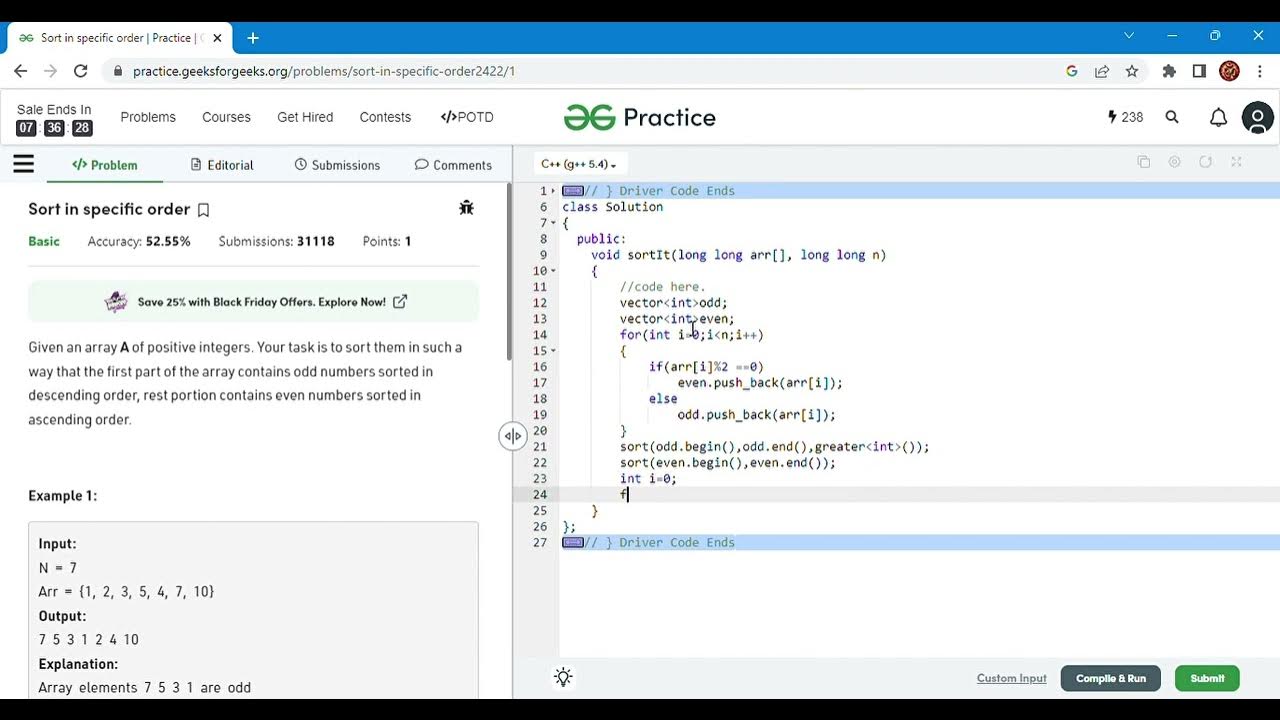Viewport: 1280px width, 720px height.
Task: Open the Chrome profile avatar
Action: 1230,71
